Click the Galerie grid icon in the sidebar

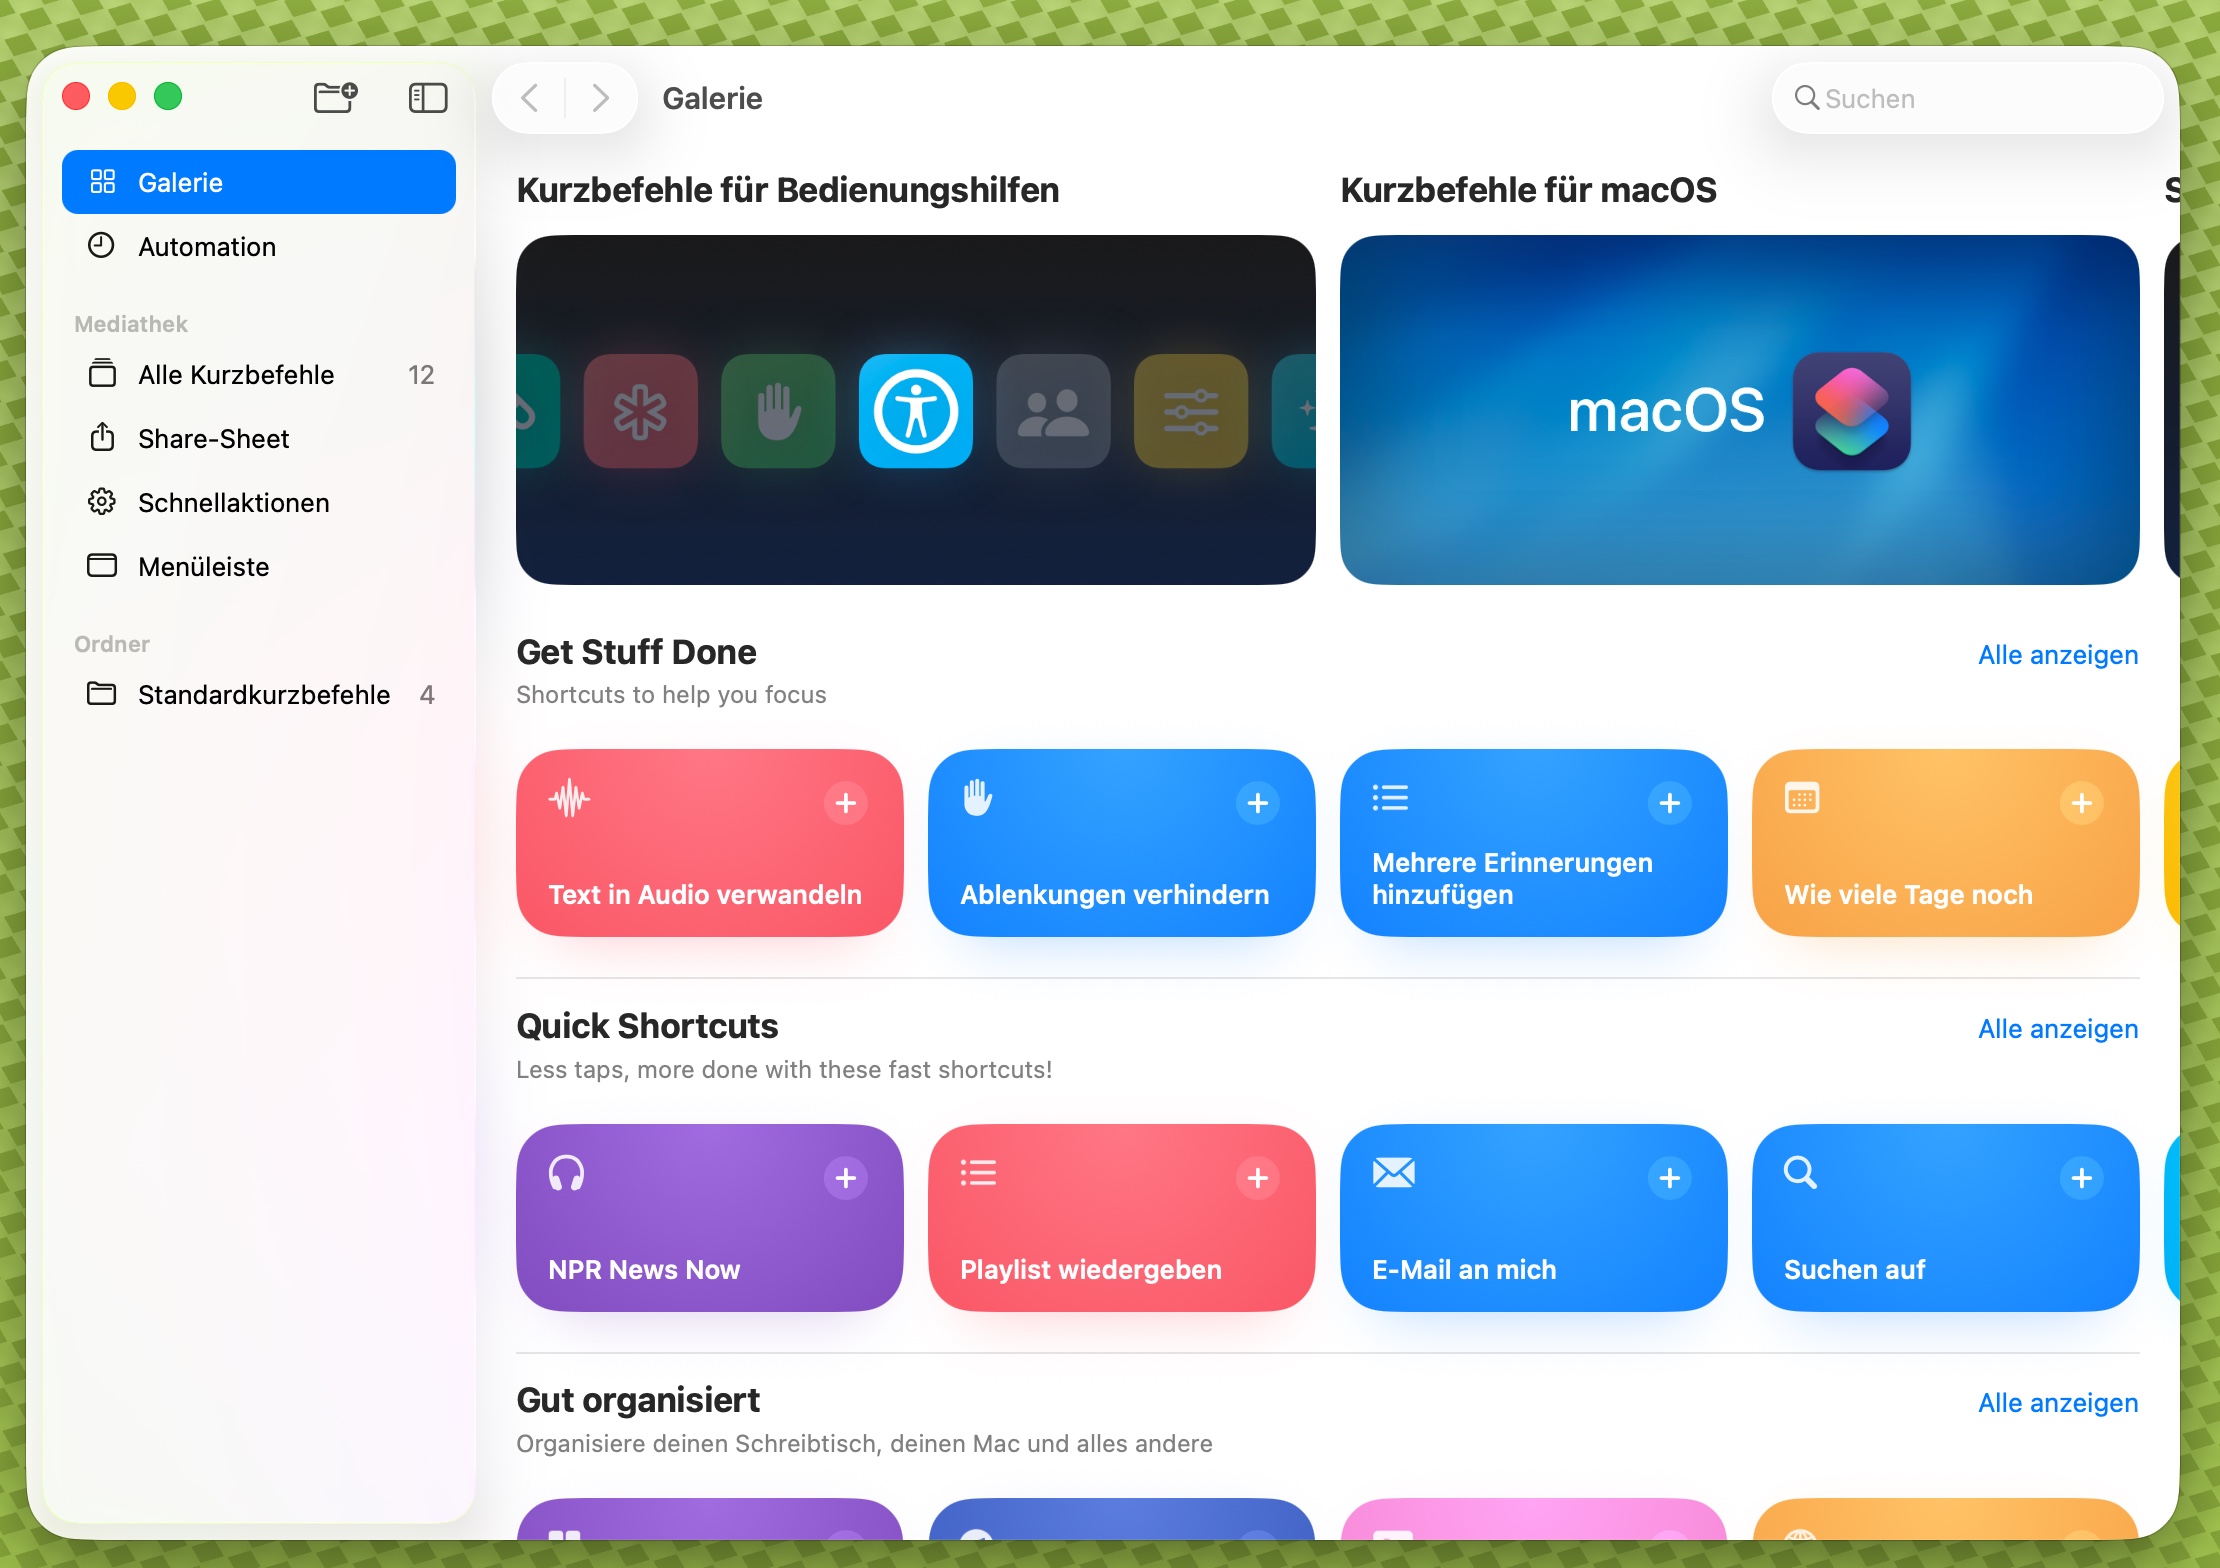(102, 182)
